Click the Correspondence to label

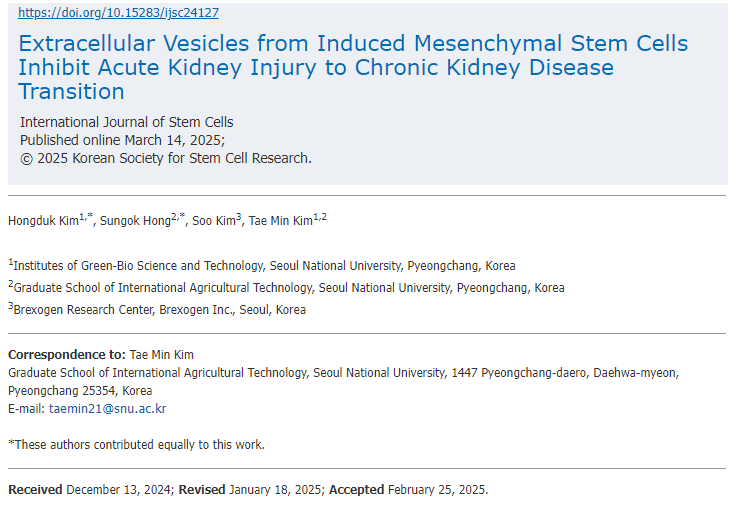click(66, 355)
